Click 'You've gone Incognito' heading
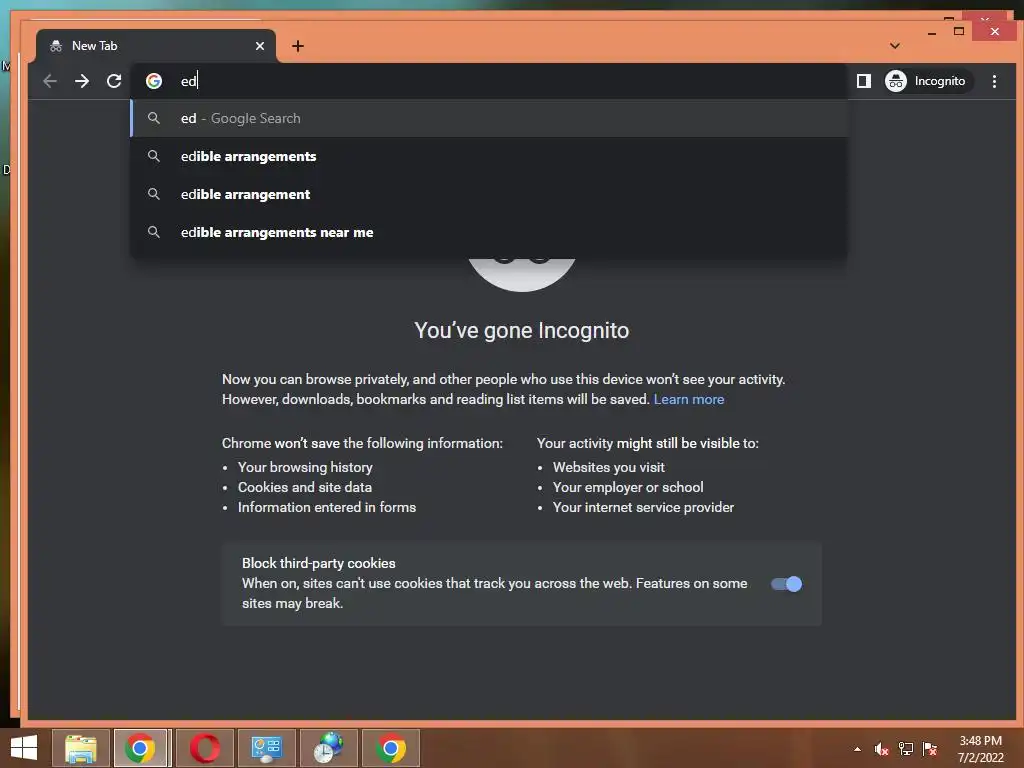1024x768 pixels. (x=522, y=330)
